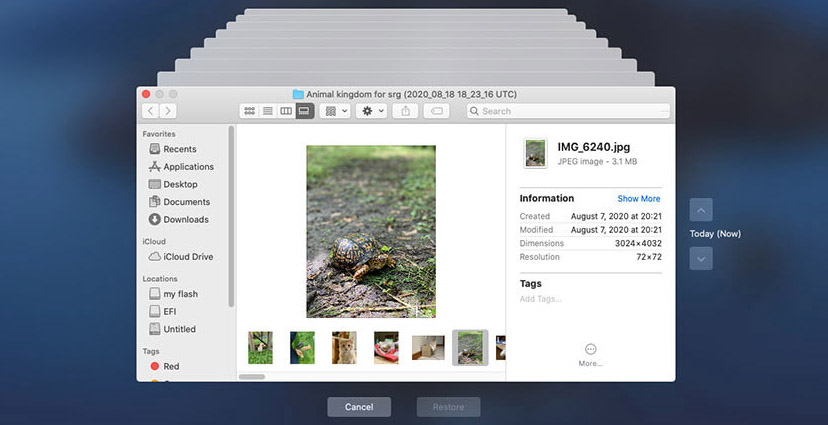
Task: Click the Modified date value
Action: coord(616,230)
